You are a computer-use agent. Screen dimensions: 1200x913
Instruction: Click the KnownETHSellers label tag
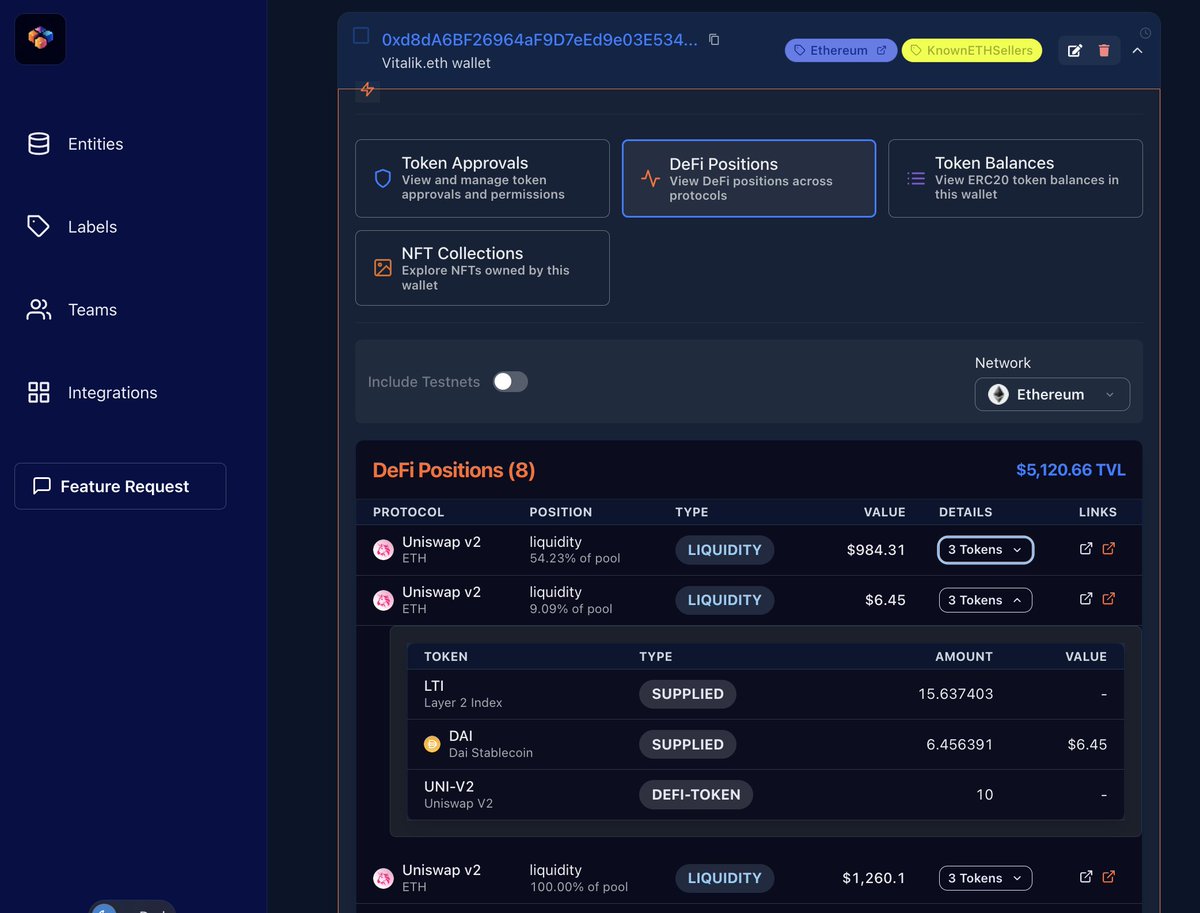tap(971, 50)
